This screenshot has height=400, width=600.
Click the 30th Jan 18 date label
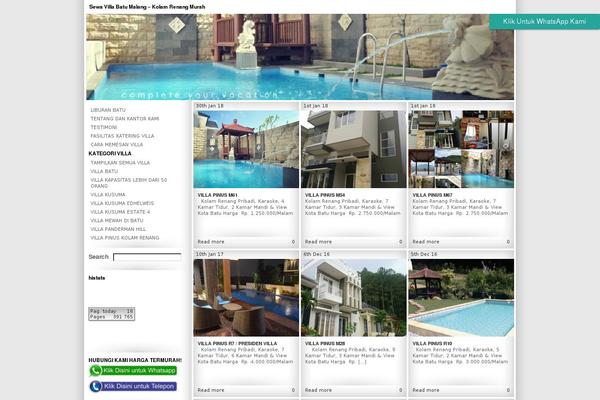(210, 106)
